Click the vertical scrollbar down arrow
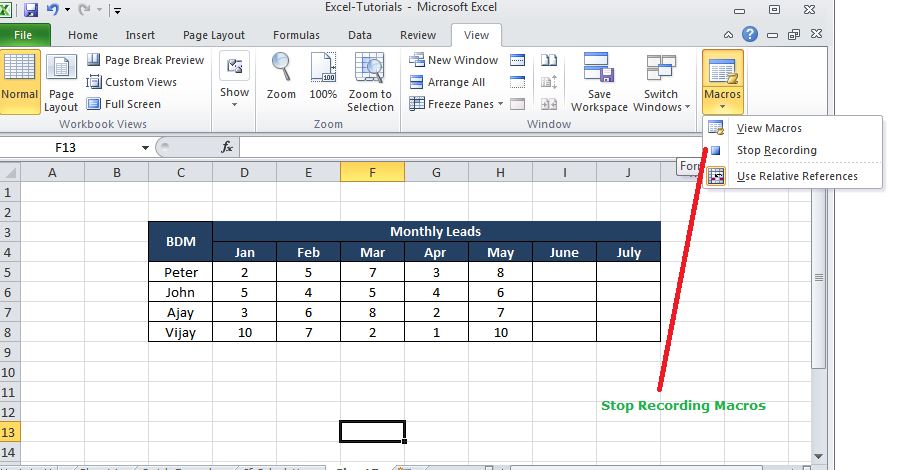 (819, 456)
